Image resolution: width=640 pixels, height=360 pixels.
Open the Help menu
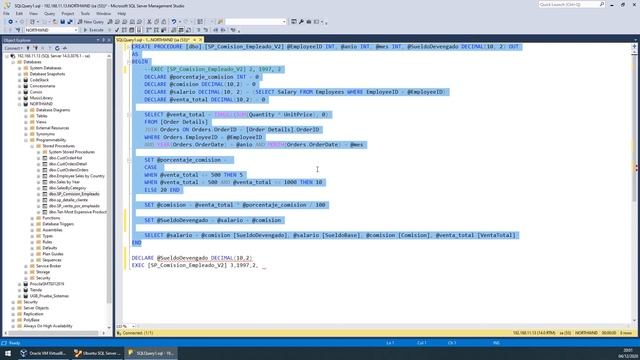pyautogui.click(x=122, y=13)
